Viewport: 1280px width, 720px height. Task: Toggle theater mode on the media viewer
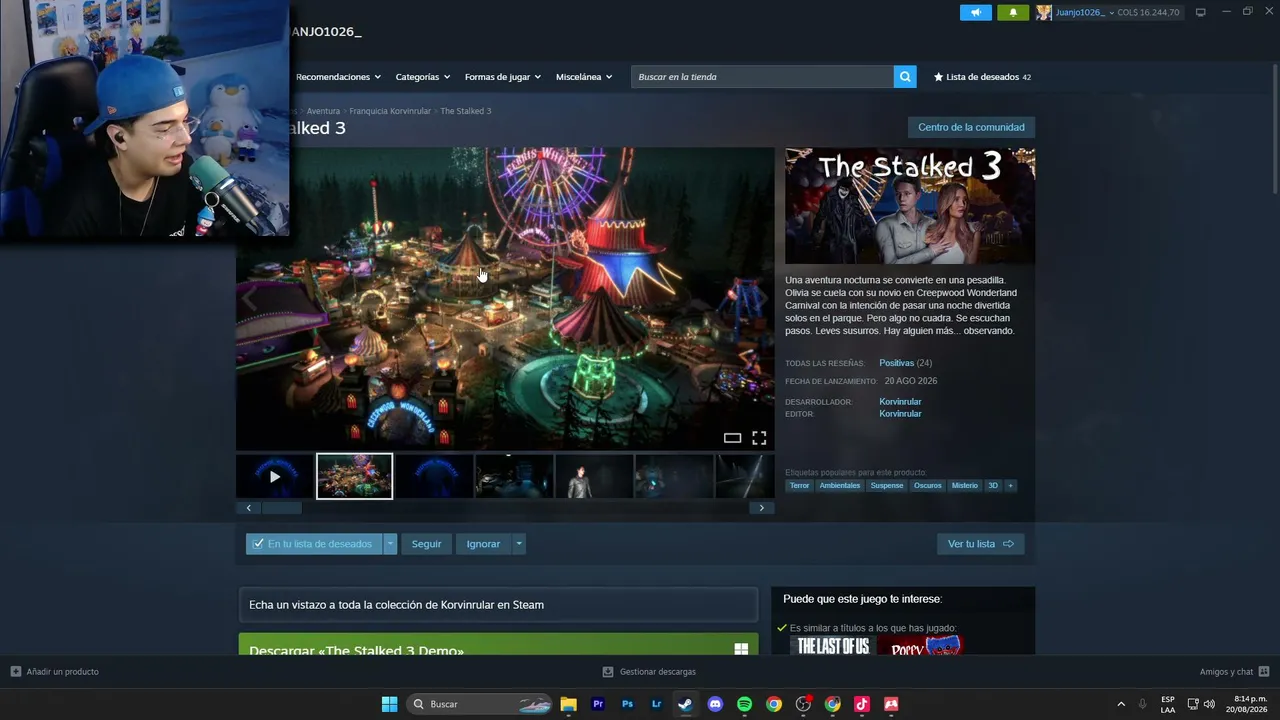click(x=732, y=438)
